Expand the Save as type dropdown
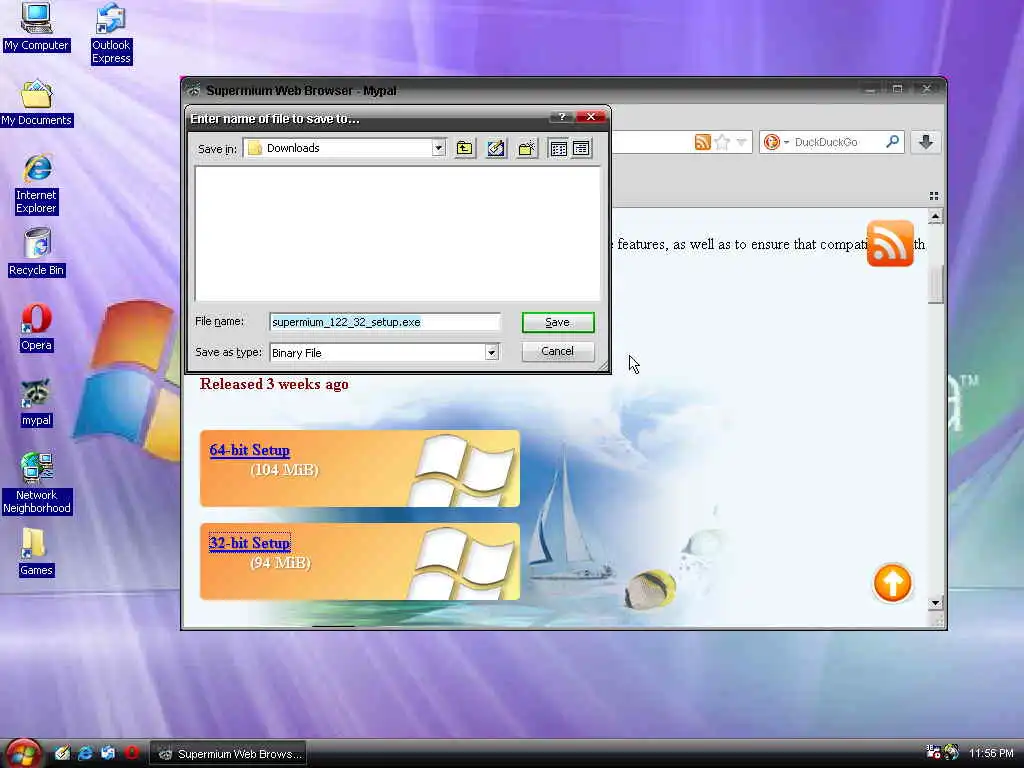 (491, 353)
